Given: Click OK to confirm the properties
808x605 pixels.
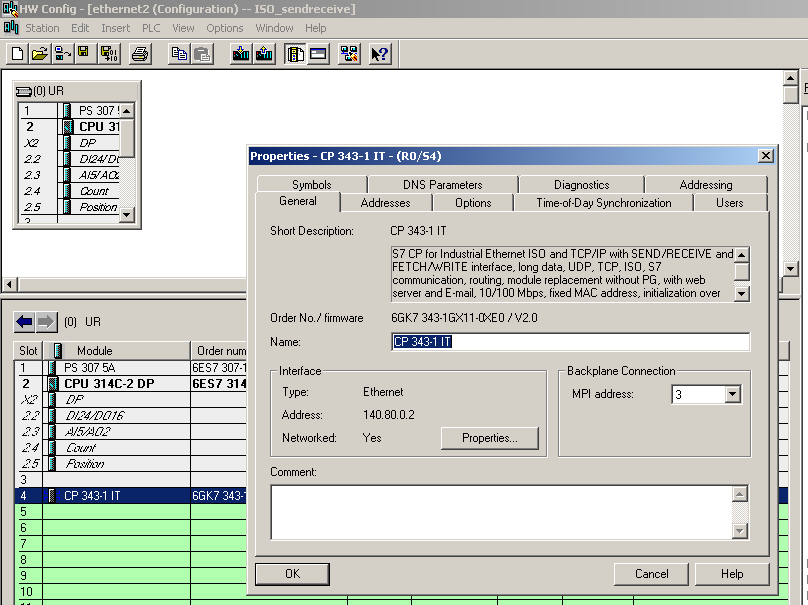Looking at the screenshot, I should click(x=292, y=574).
